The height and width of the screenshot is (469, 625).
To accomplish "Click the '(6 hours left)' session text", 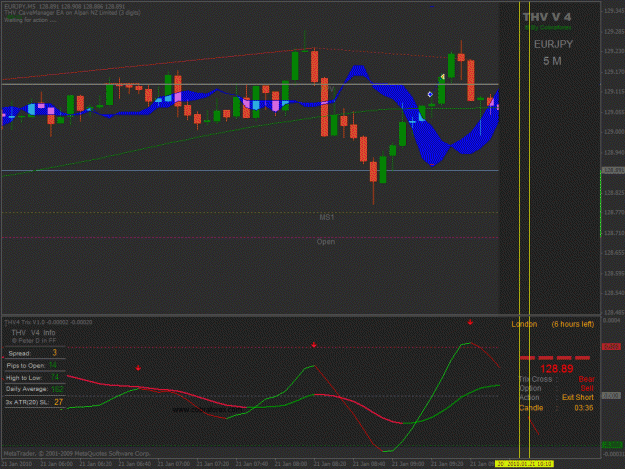I will [x=573, y=324].
